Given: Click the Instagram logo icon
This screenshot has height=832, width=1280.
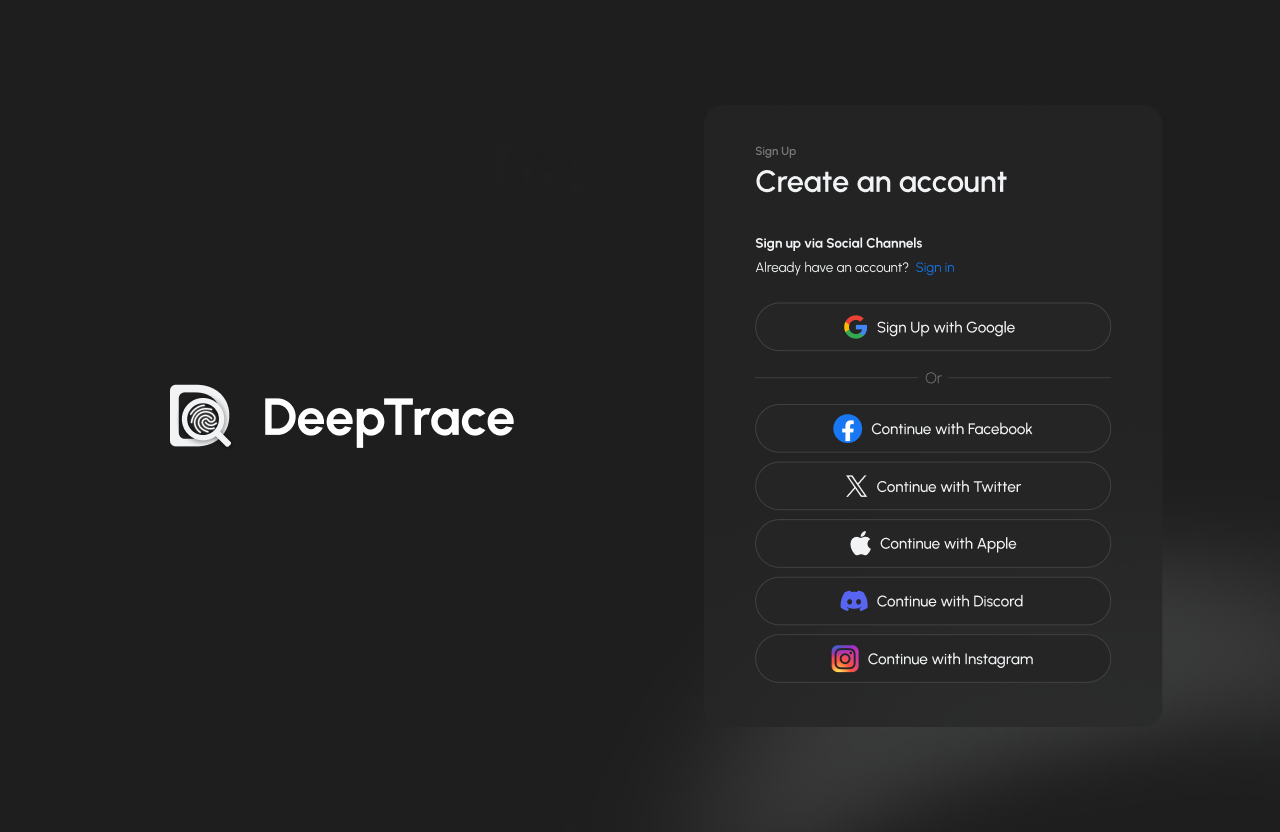Looking at the screenshot, I should point(845,659).
